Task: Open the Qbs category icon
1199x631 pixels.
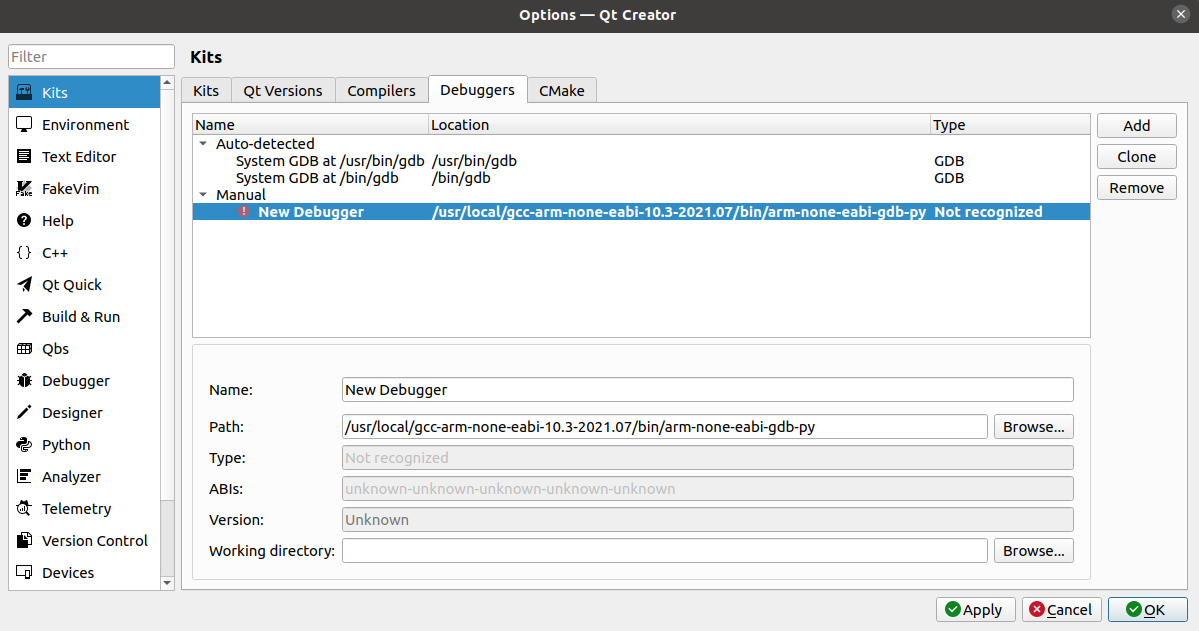Action: click(x=24, y=349)
